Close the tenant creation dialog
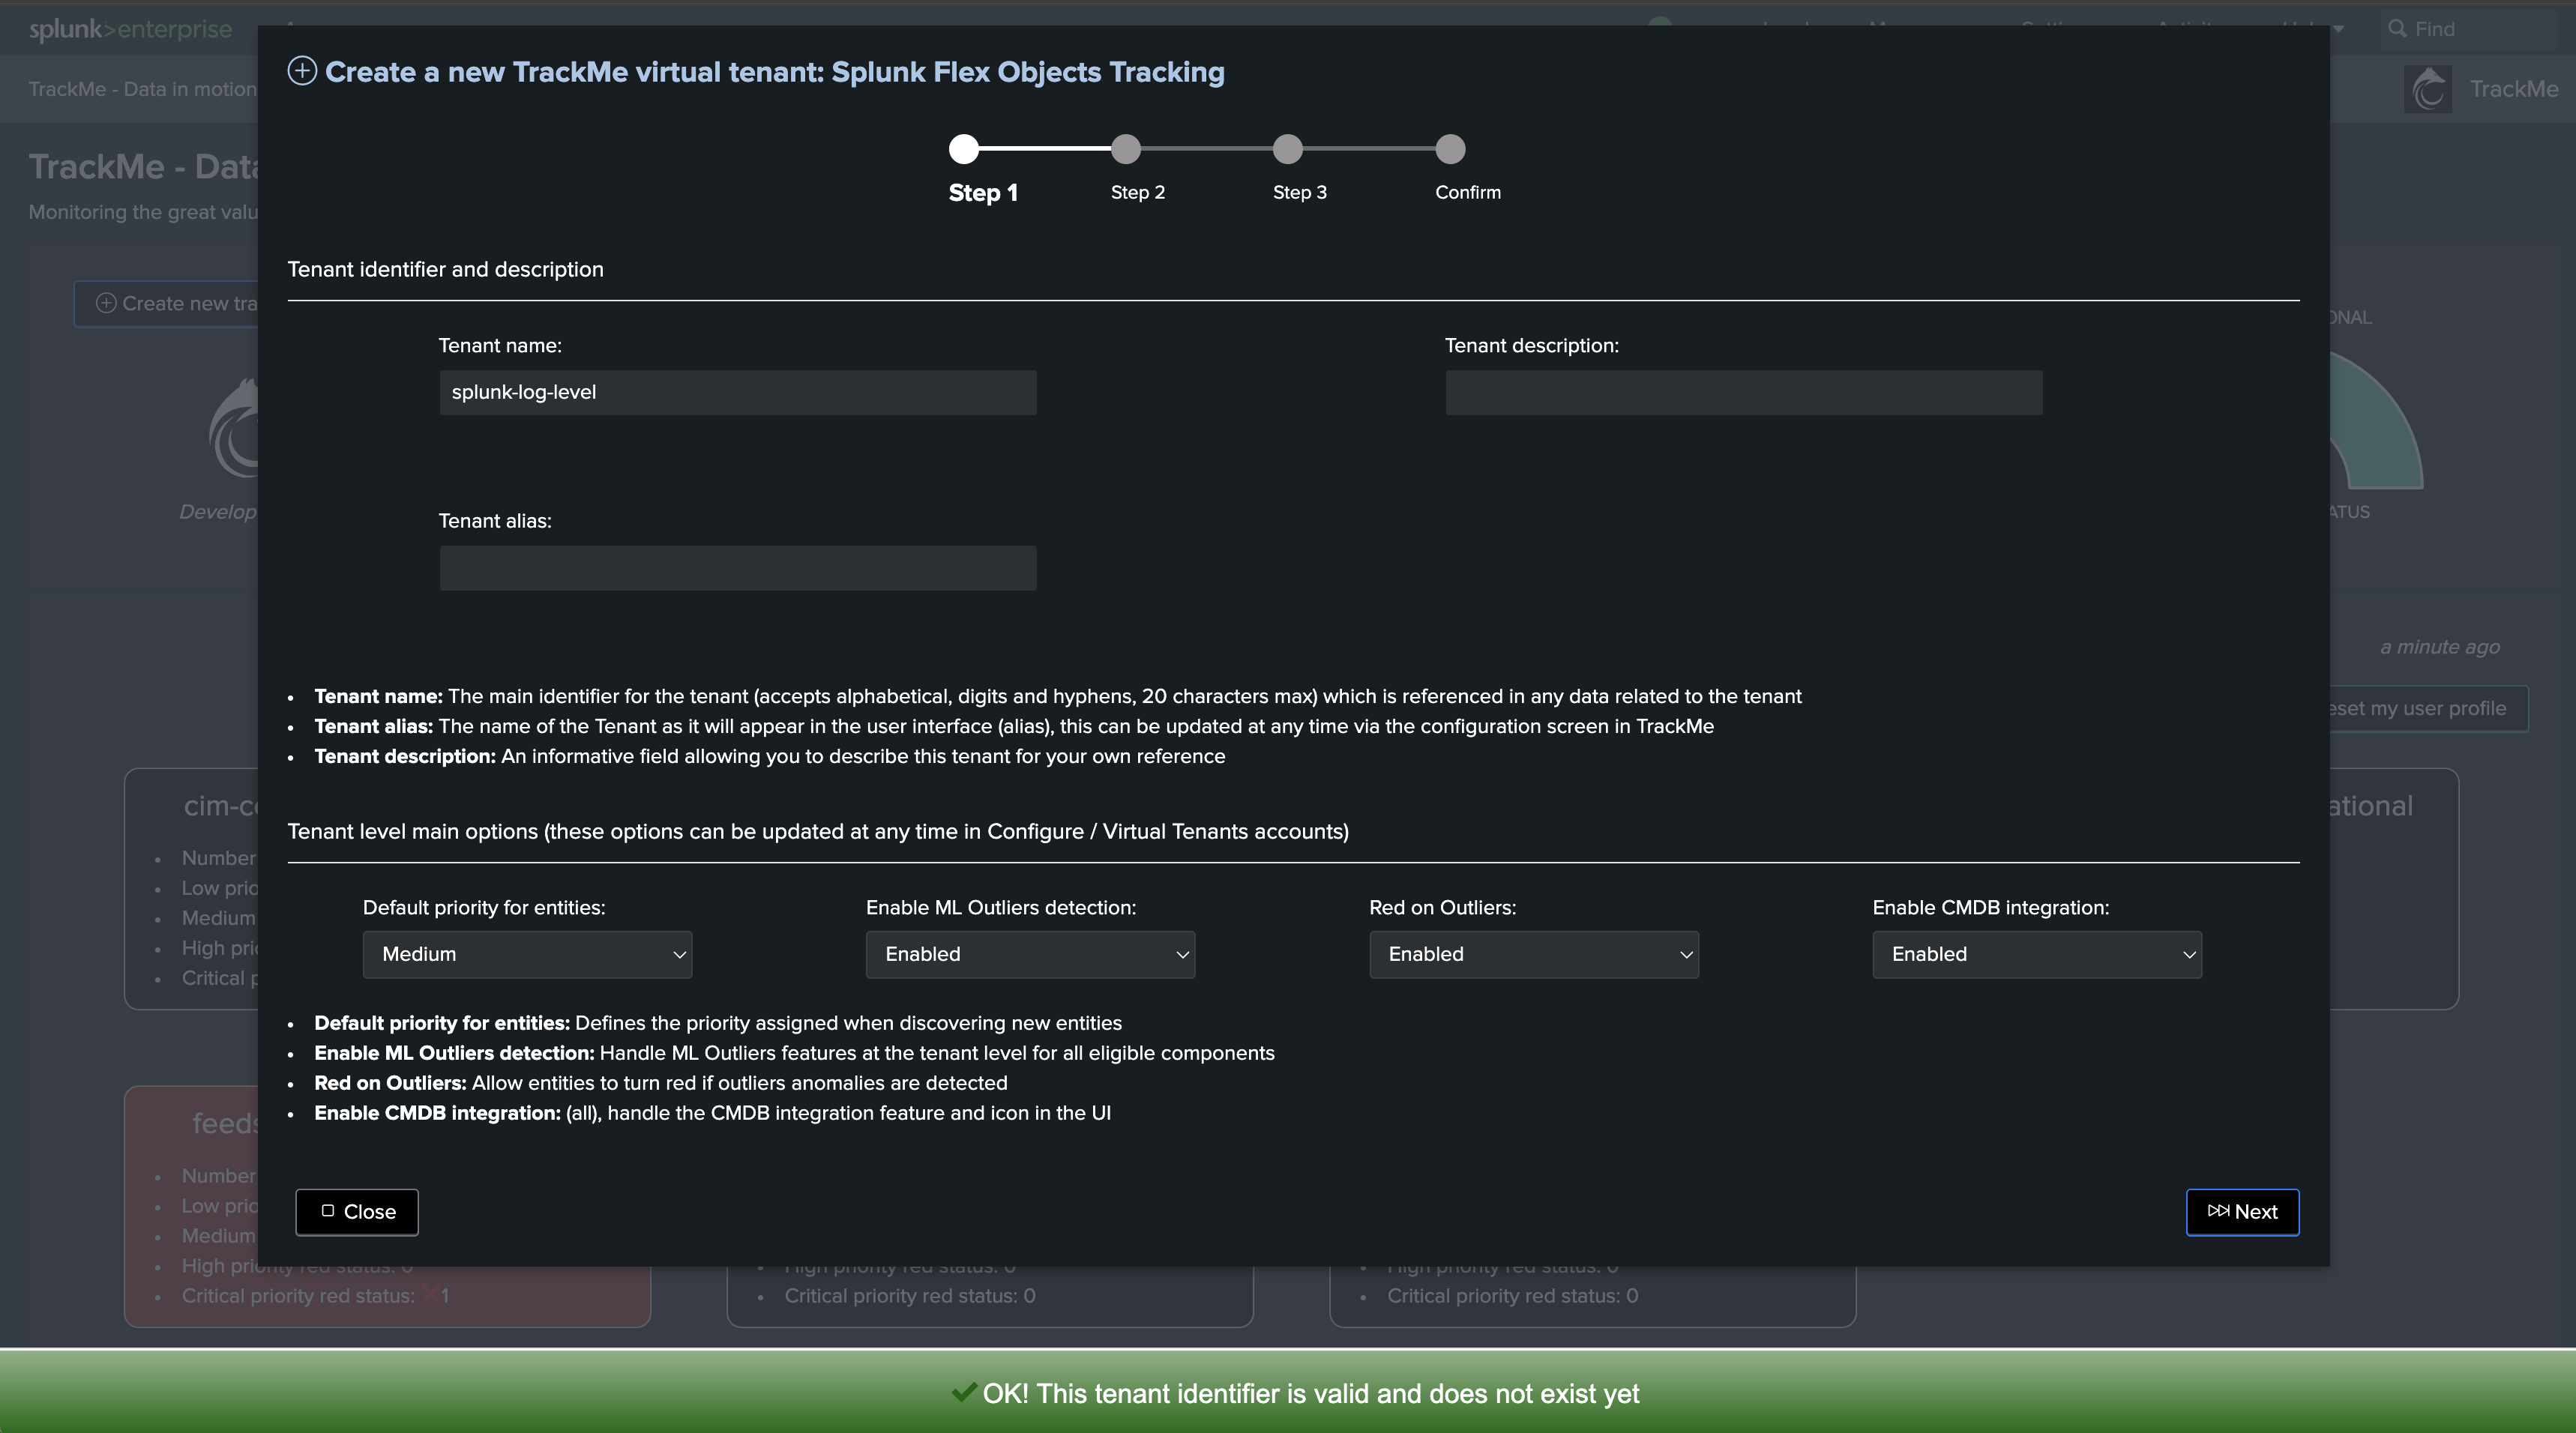 357,1212
